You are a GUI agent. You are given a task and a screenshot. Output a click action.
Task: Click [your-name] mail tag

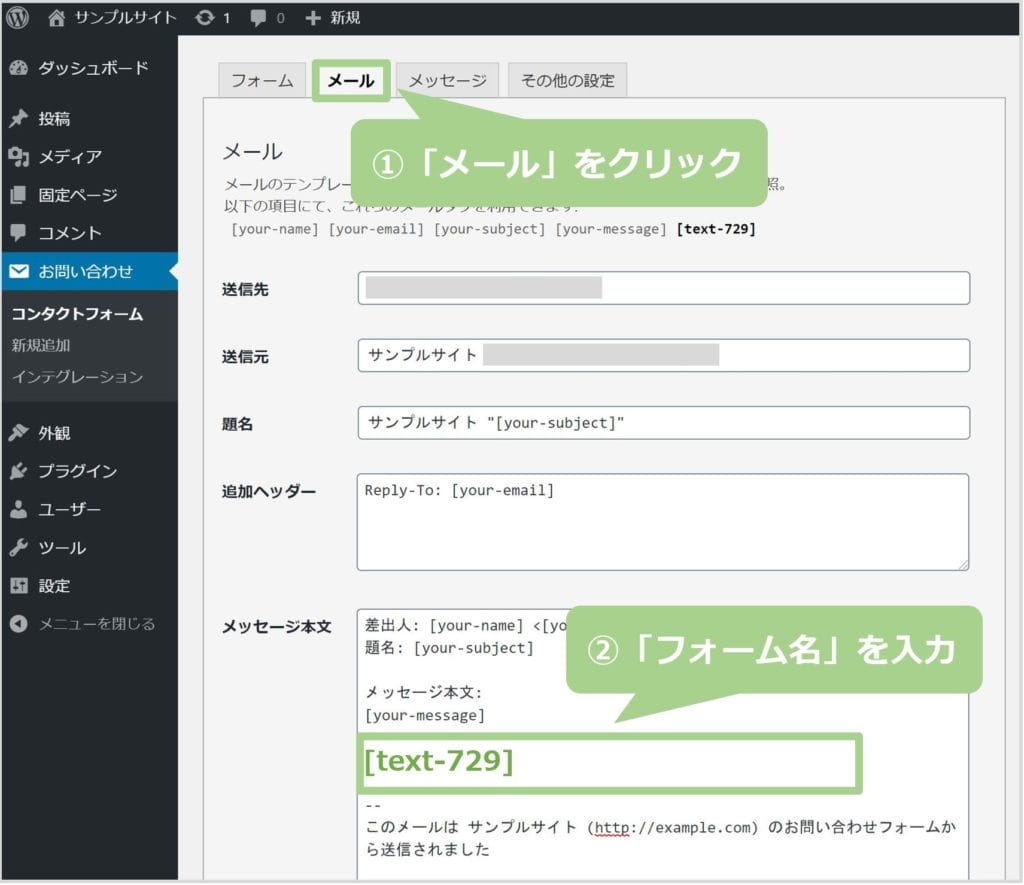274,229
